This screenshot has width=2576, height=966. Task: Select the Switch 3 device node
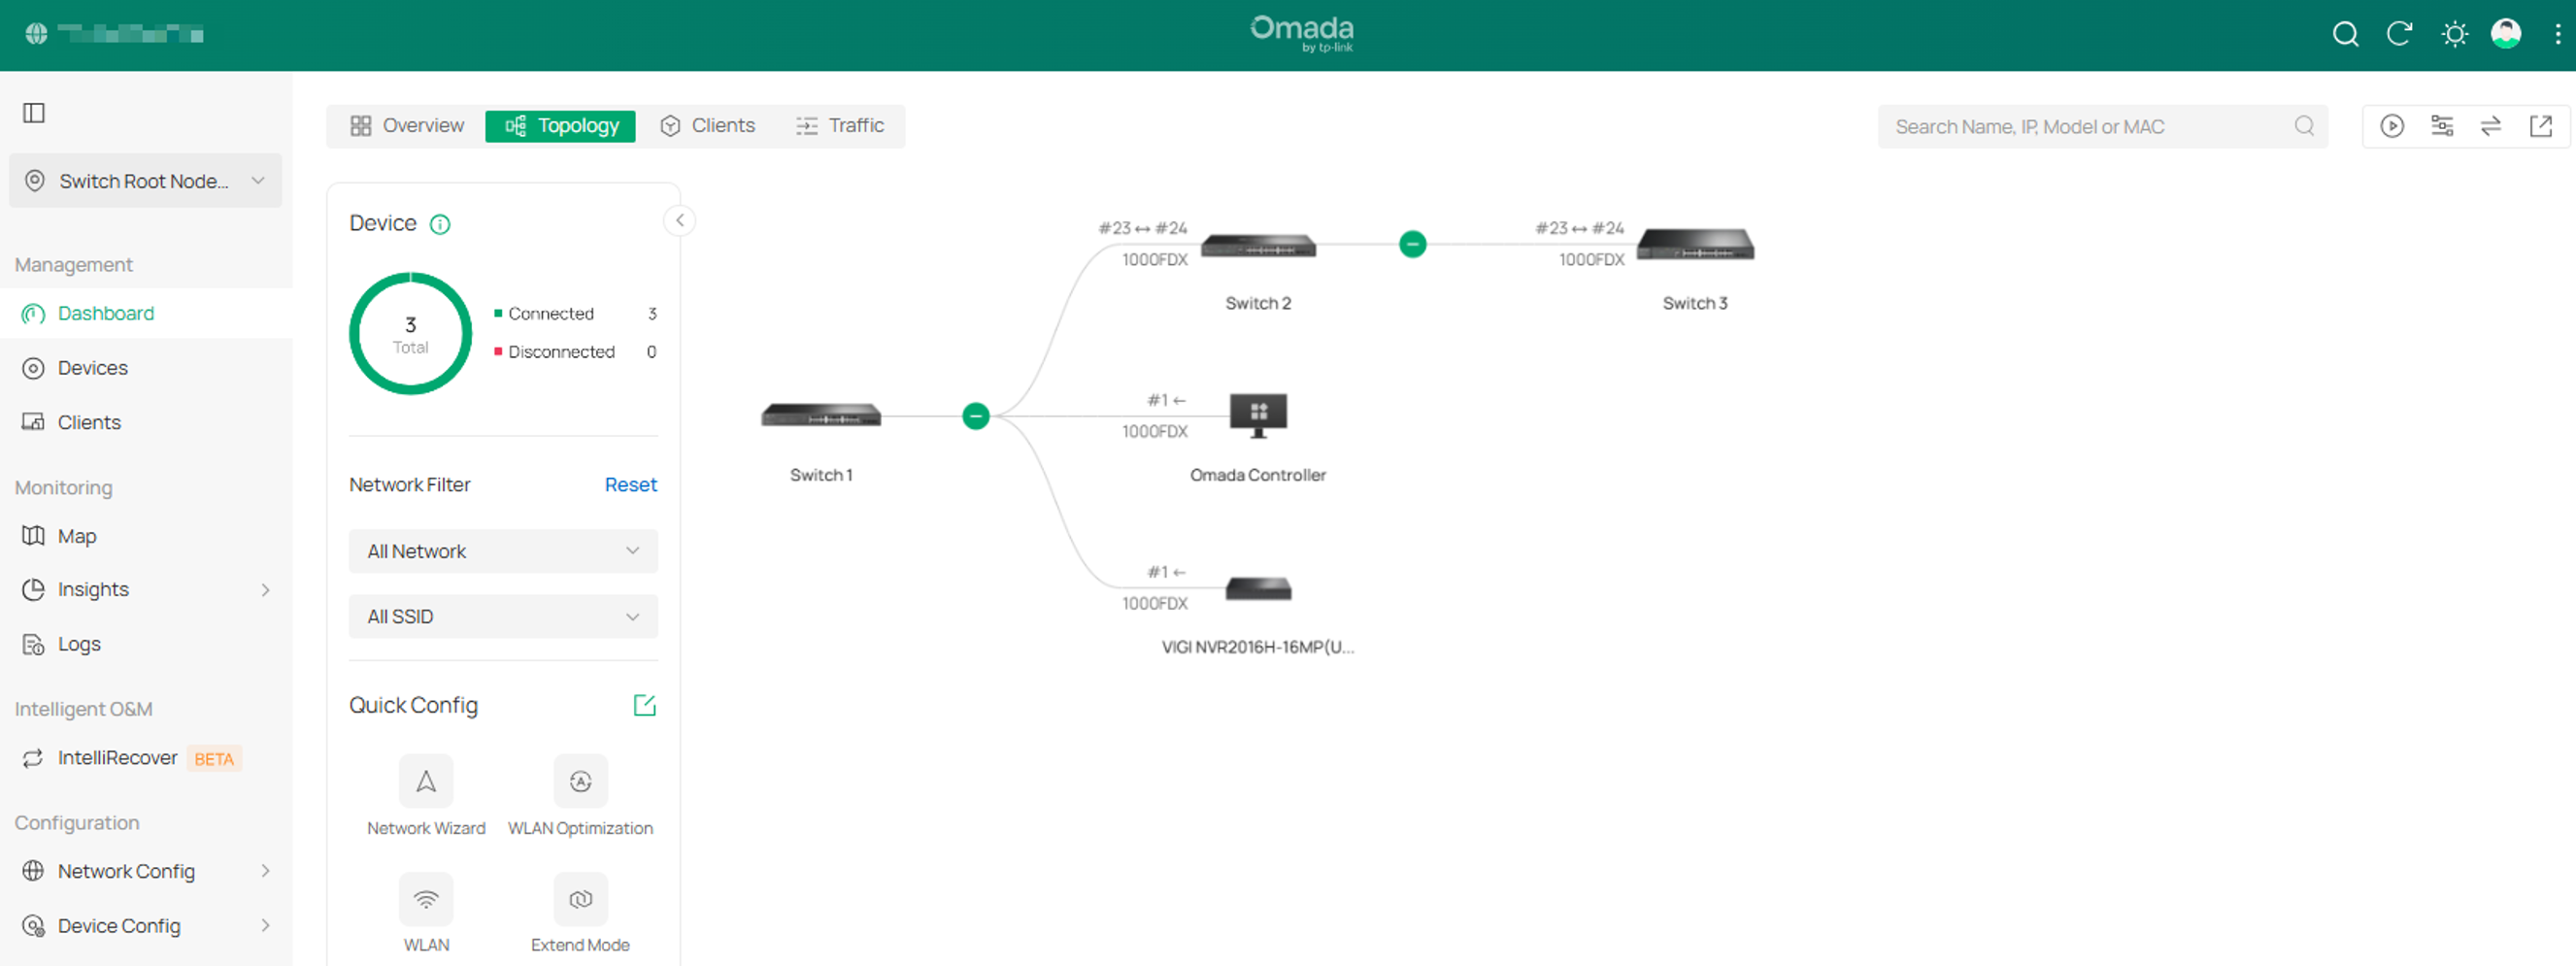1695,245
